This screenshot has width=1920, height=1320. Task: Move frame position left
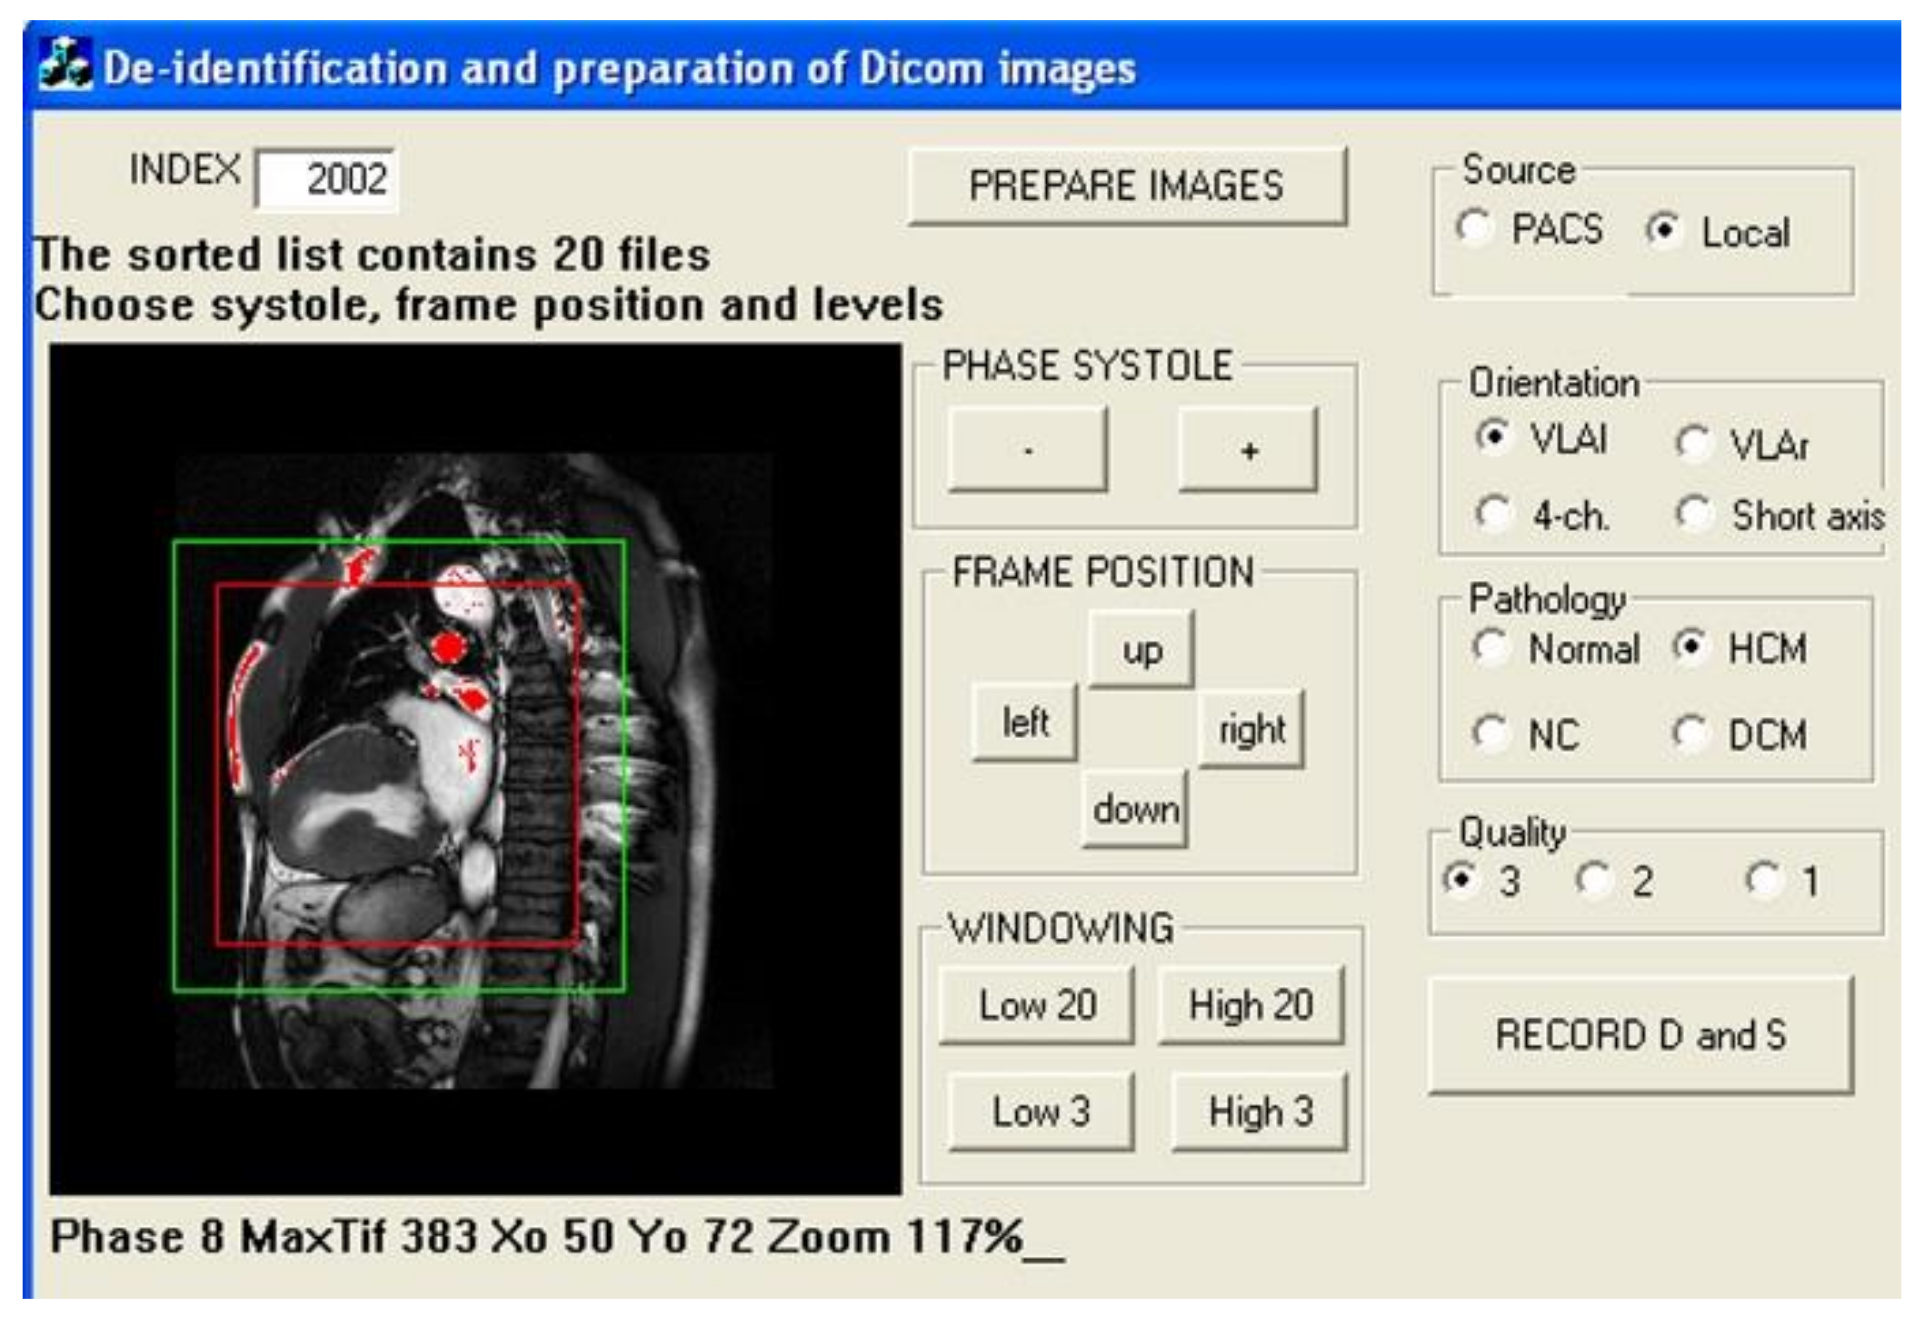click(1024, 722)
